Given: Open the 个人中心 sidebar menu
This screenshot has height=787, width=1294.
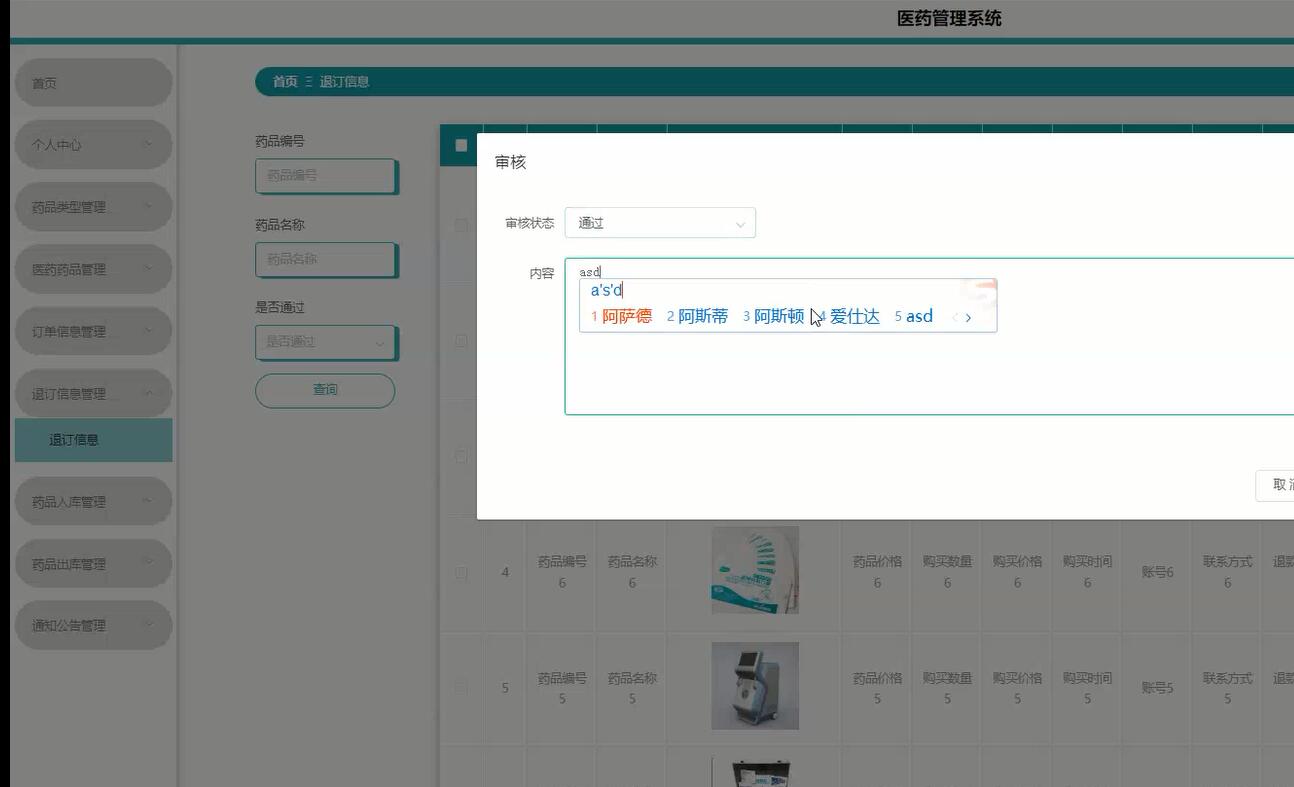Looking at the screenshot, I should pyautogui.click(x=93, y=144).
